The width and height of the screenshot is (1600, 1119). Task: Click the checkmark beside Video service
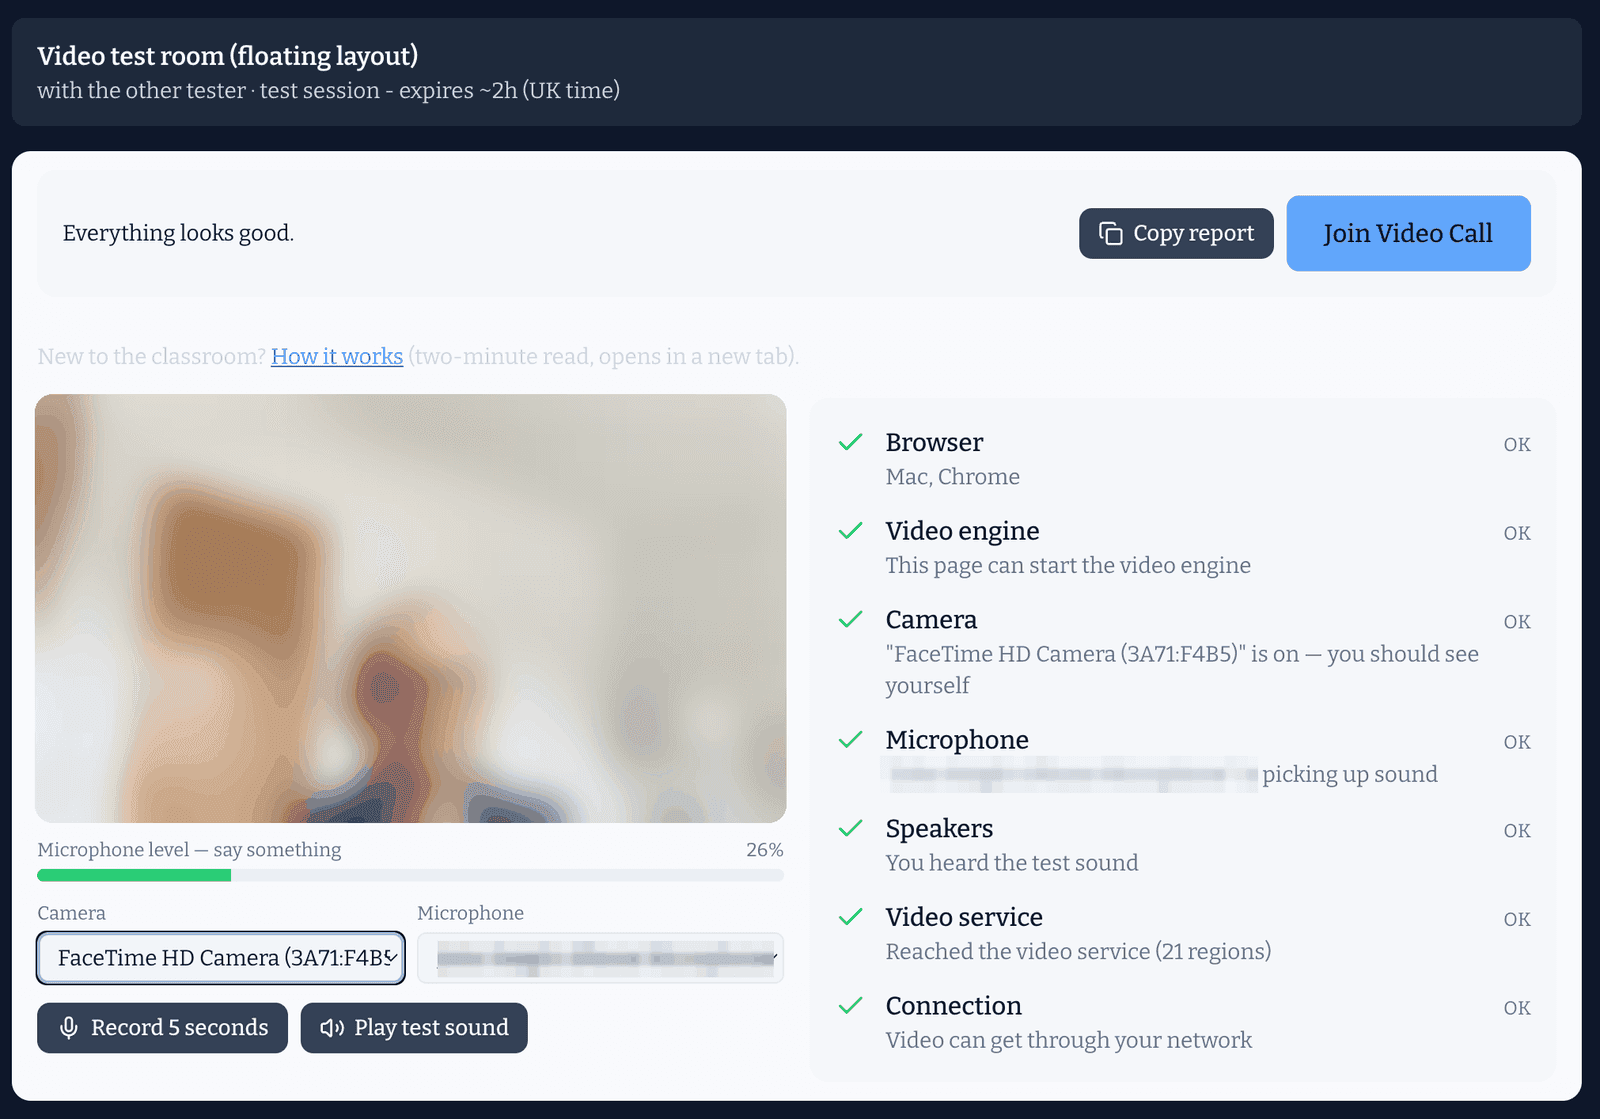pyautogui.click(x=851, y=917)
